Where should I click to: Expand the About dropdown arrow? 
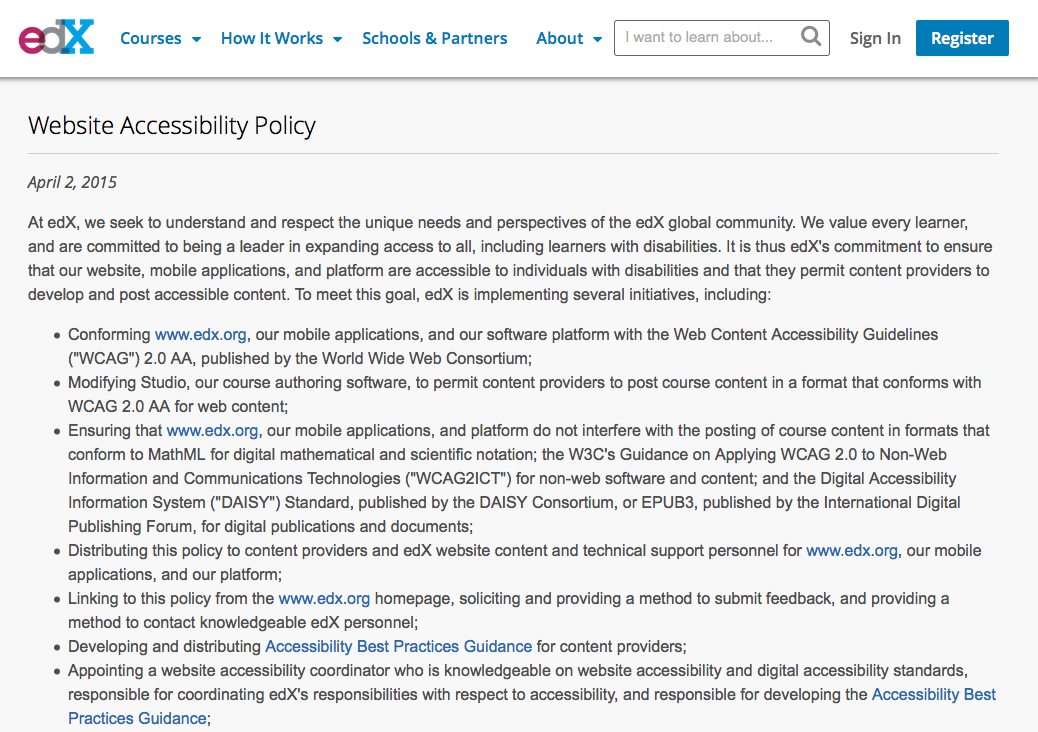598,39
